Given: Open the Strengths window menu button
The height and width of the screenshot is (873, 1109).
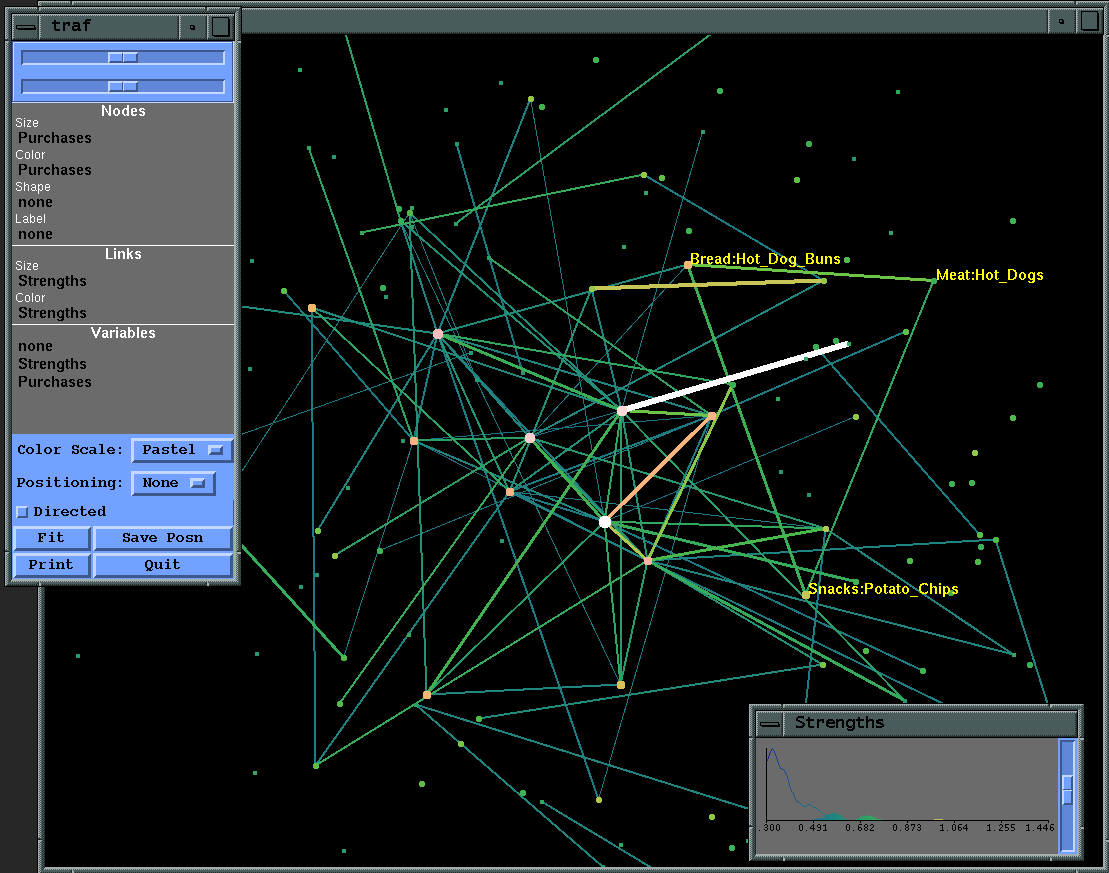Looking at the screenshot, I should [x=769, y=722].
